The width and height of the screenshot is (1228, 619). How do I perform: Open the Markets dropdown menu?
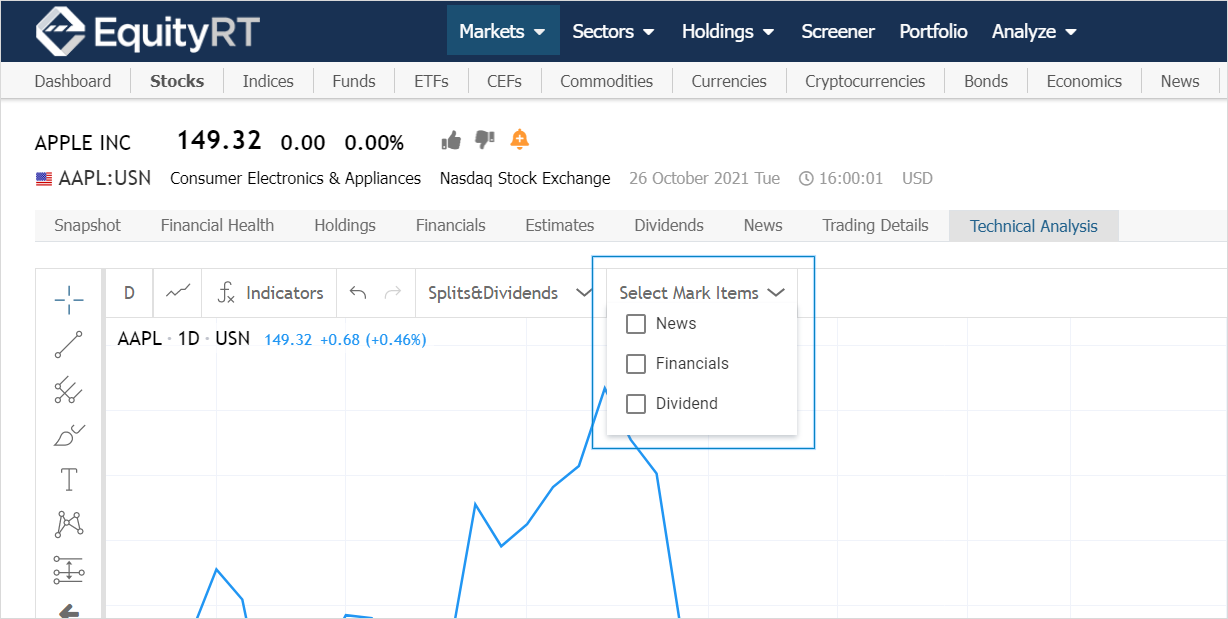tap(503, 31)
